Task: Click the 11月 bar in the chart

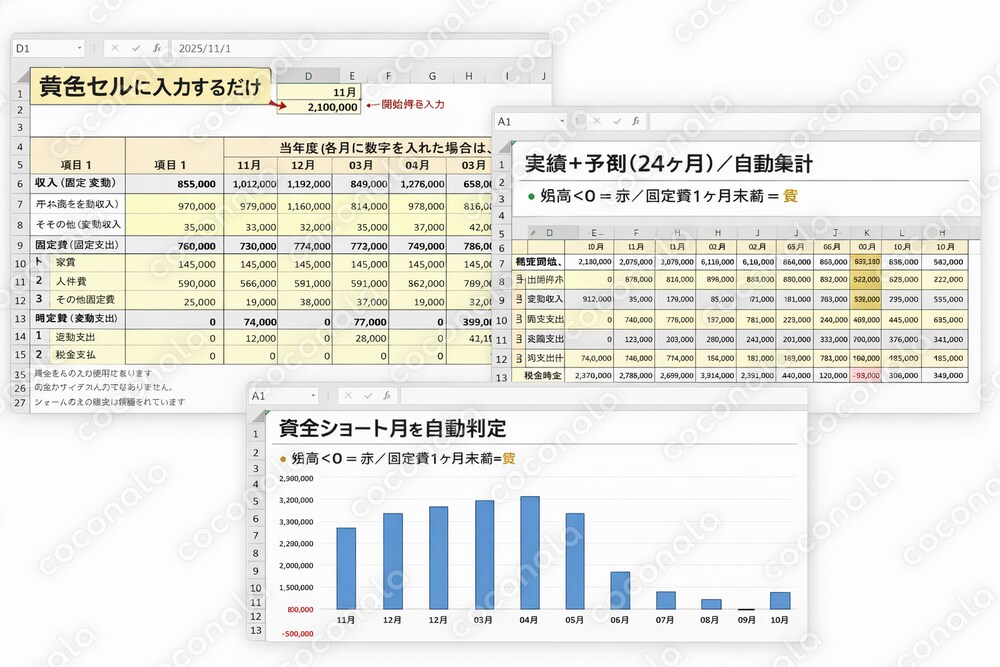Action: pos(346,568)
